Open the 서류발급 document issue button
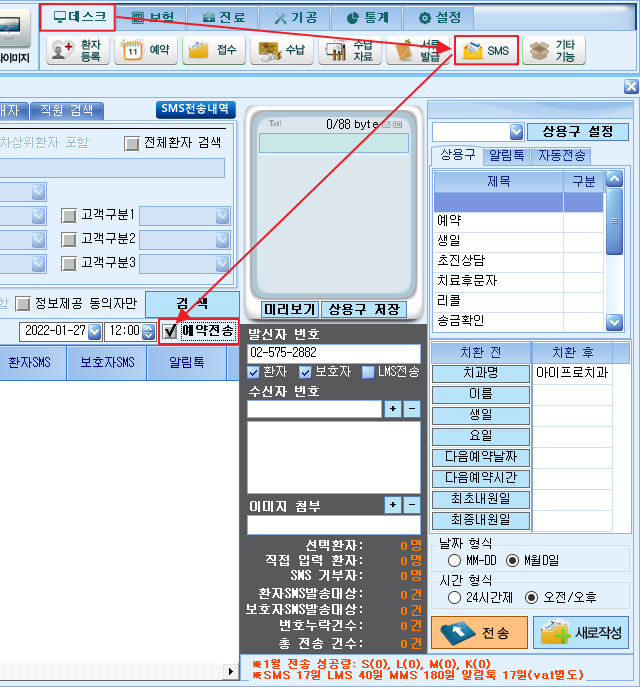This screenshot has width=640, height=687. pyautogui.click(x=418, y=50)
